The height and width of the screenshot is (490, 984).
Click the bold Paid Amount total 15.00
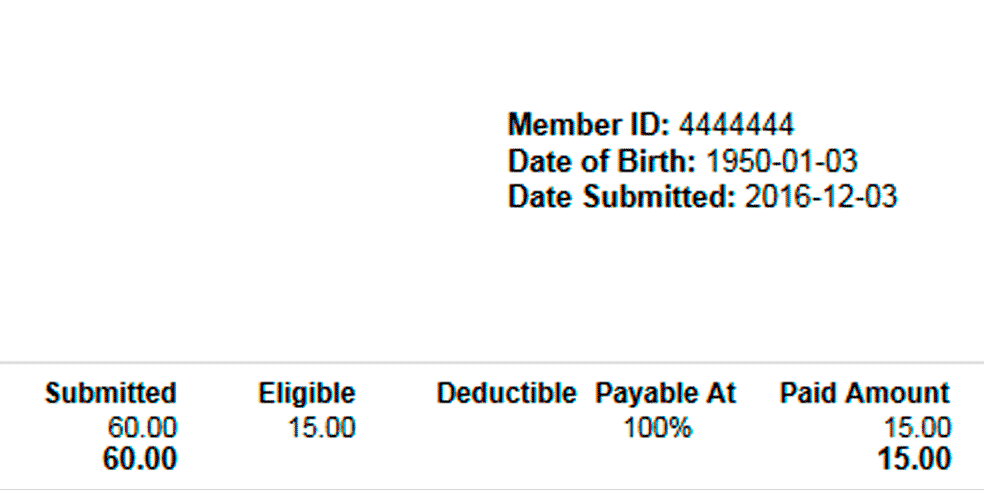914,459
